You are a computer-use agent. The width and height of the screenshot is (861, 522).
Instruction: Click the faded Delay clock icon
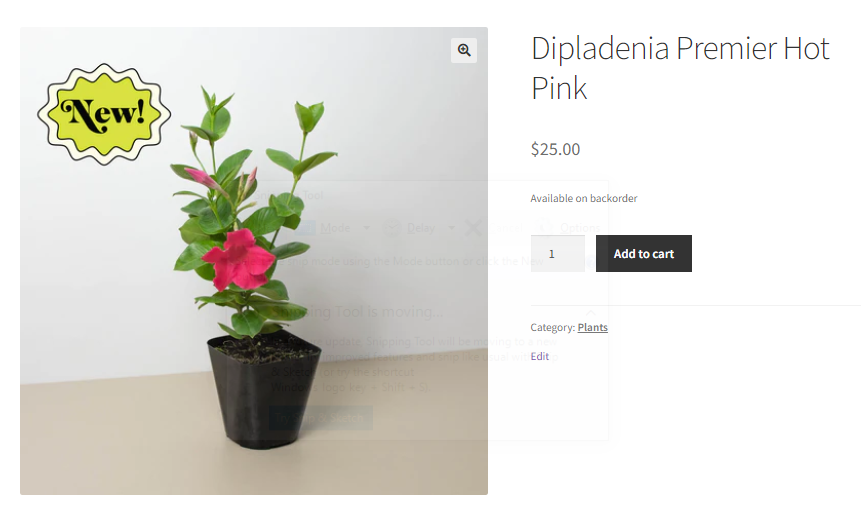(x=392, y=228)
